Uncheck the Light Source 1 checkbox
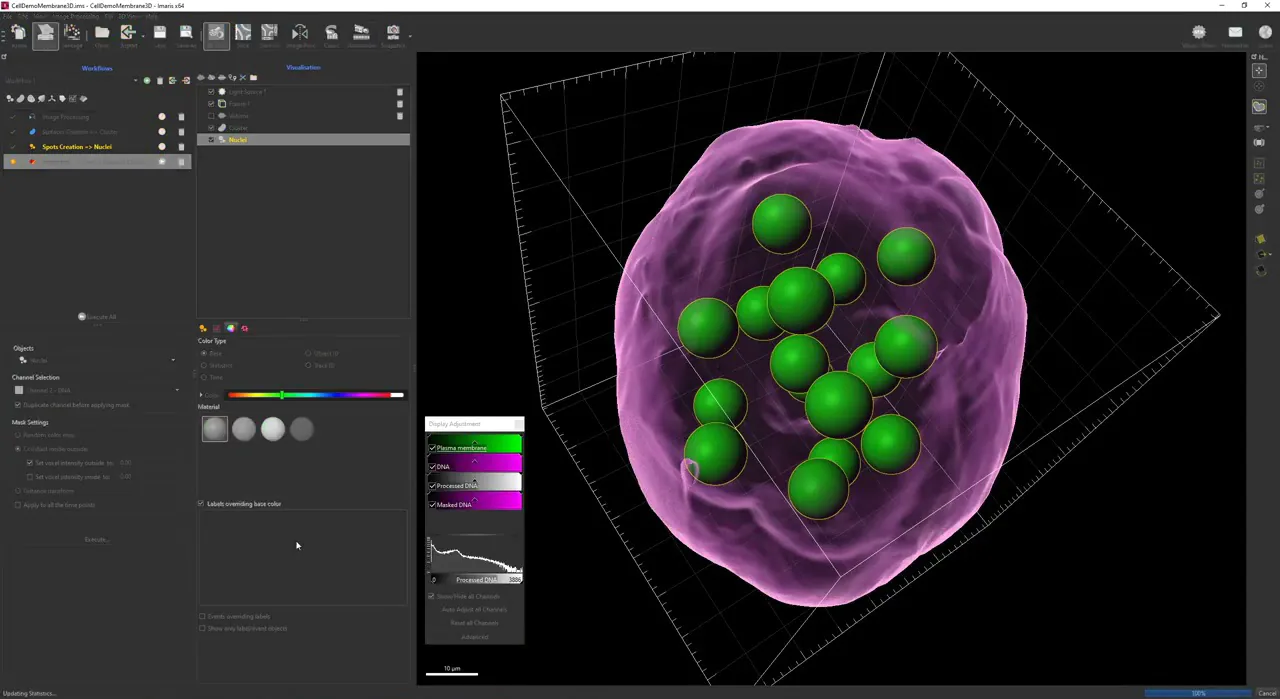This screenshot has height=699, width=1280. (211, 92)
